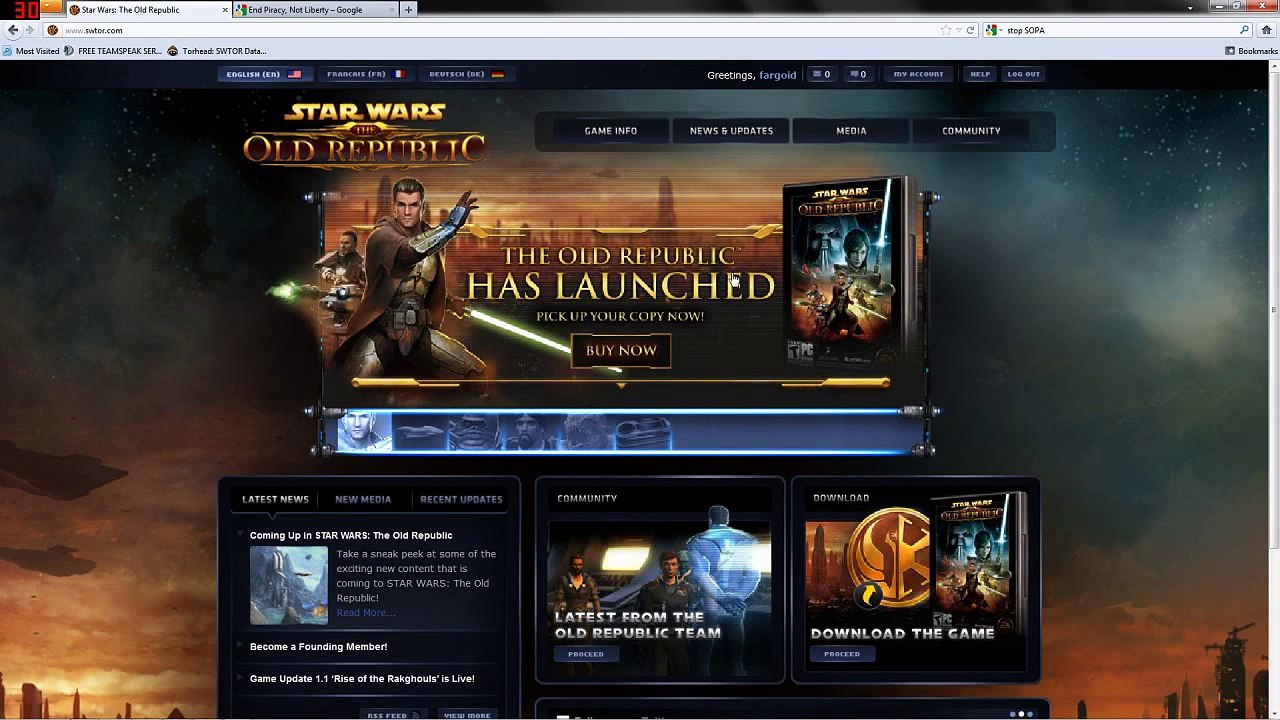1280x720 pixels.
Task: Click the 'stop SOPA' search field
Action: click(x=1120, y=30)
